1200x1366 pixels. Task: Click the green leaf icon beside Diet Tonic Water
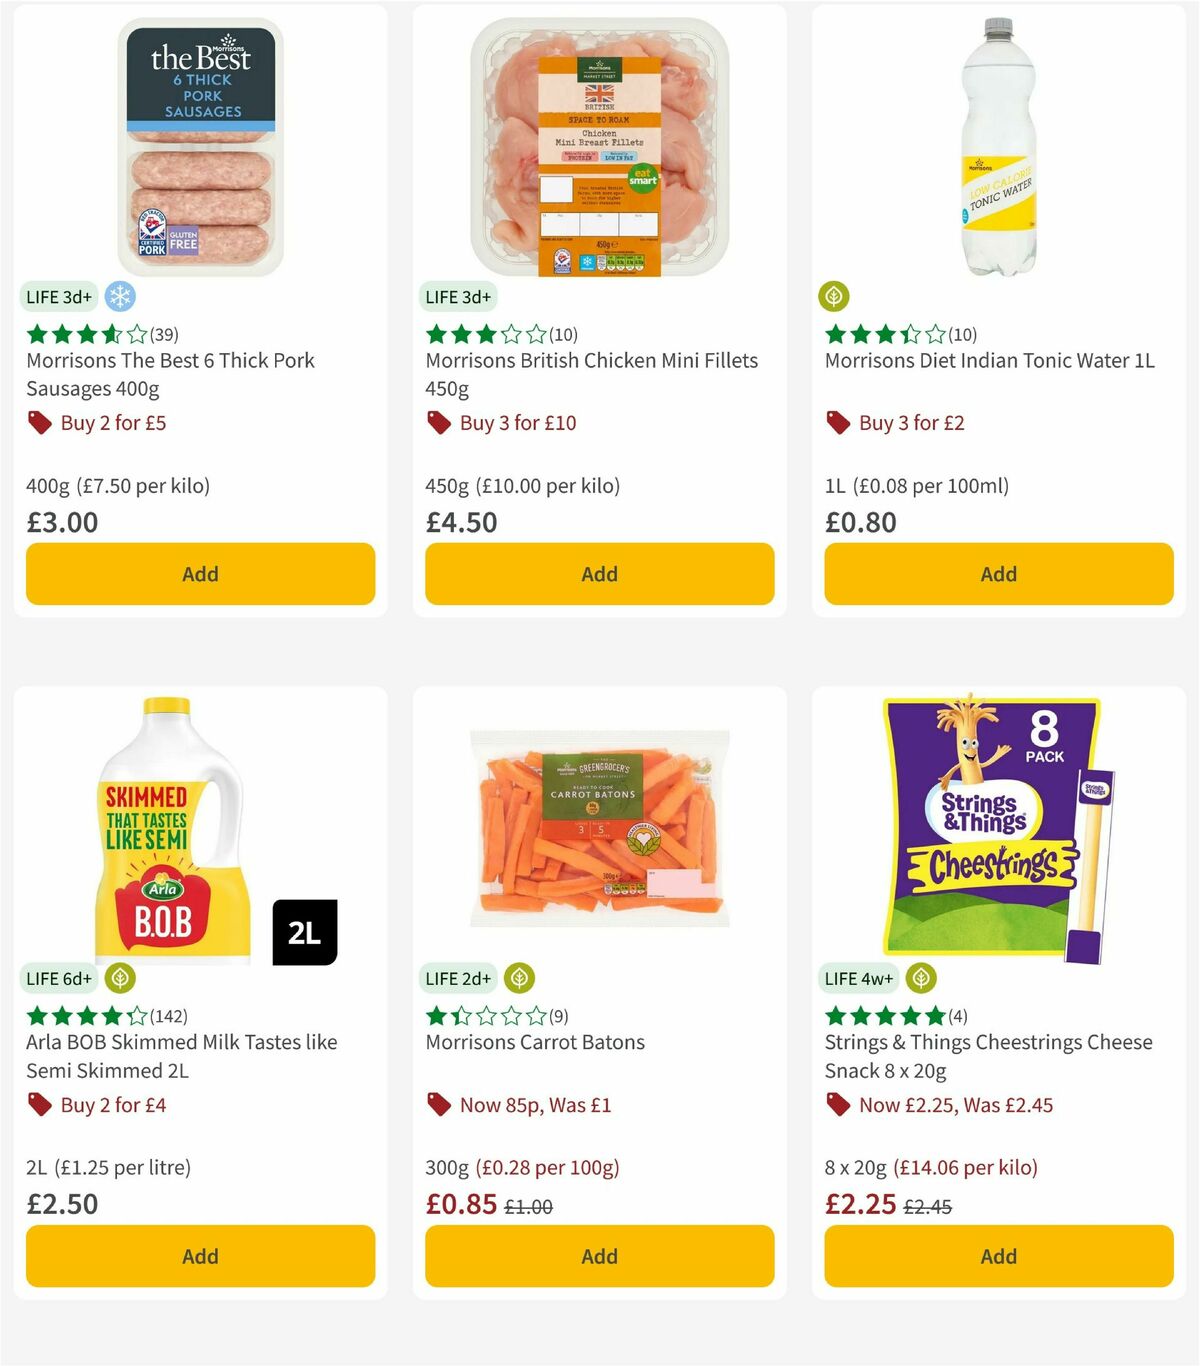click(833, 297)
